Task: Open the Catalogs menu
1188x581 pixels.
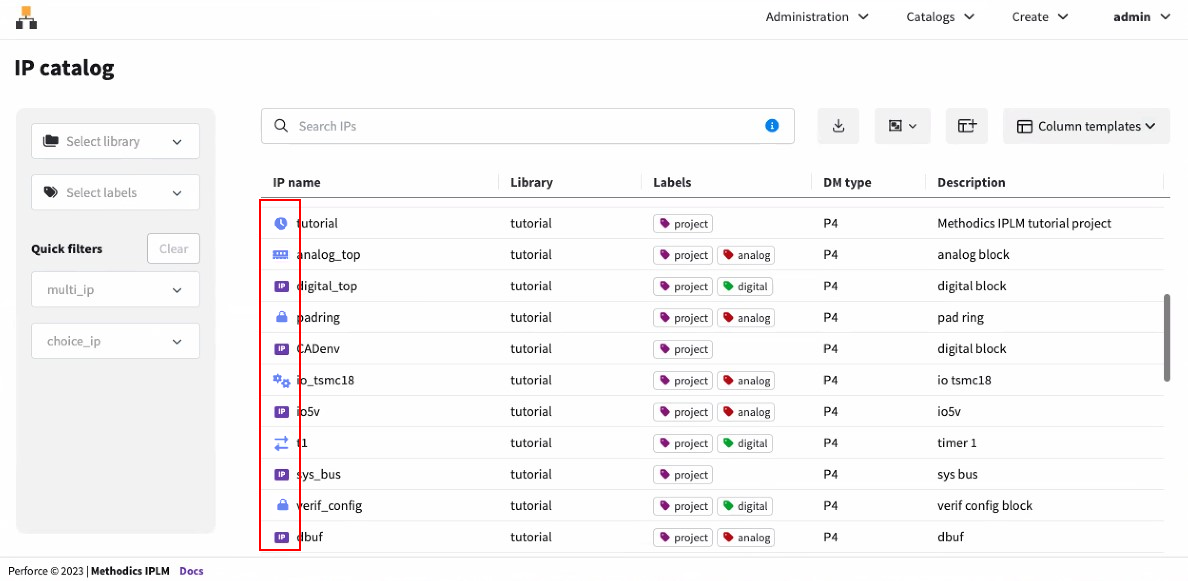Action: (x=939, y=17)
